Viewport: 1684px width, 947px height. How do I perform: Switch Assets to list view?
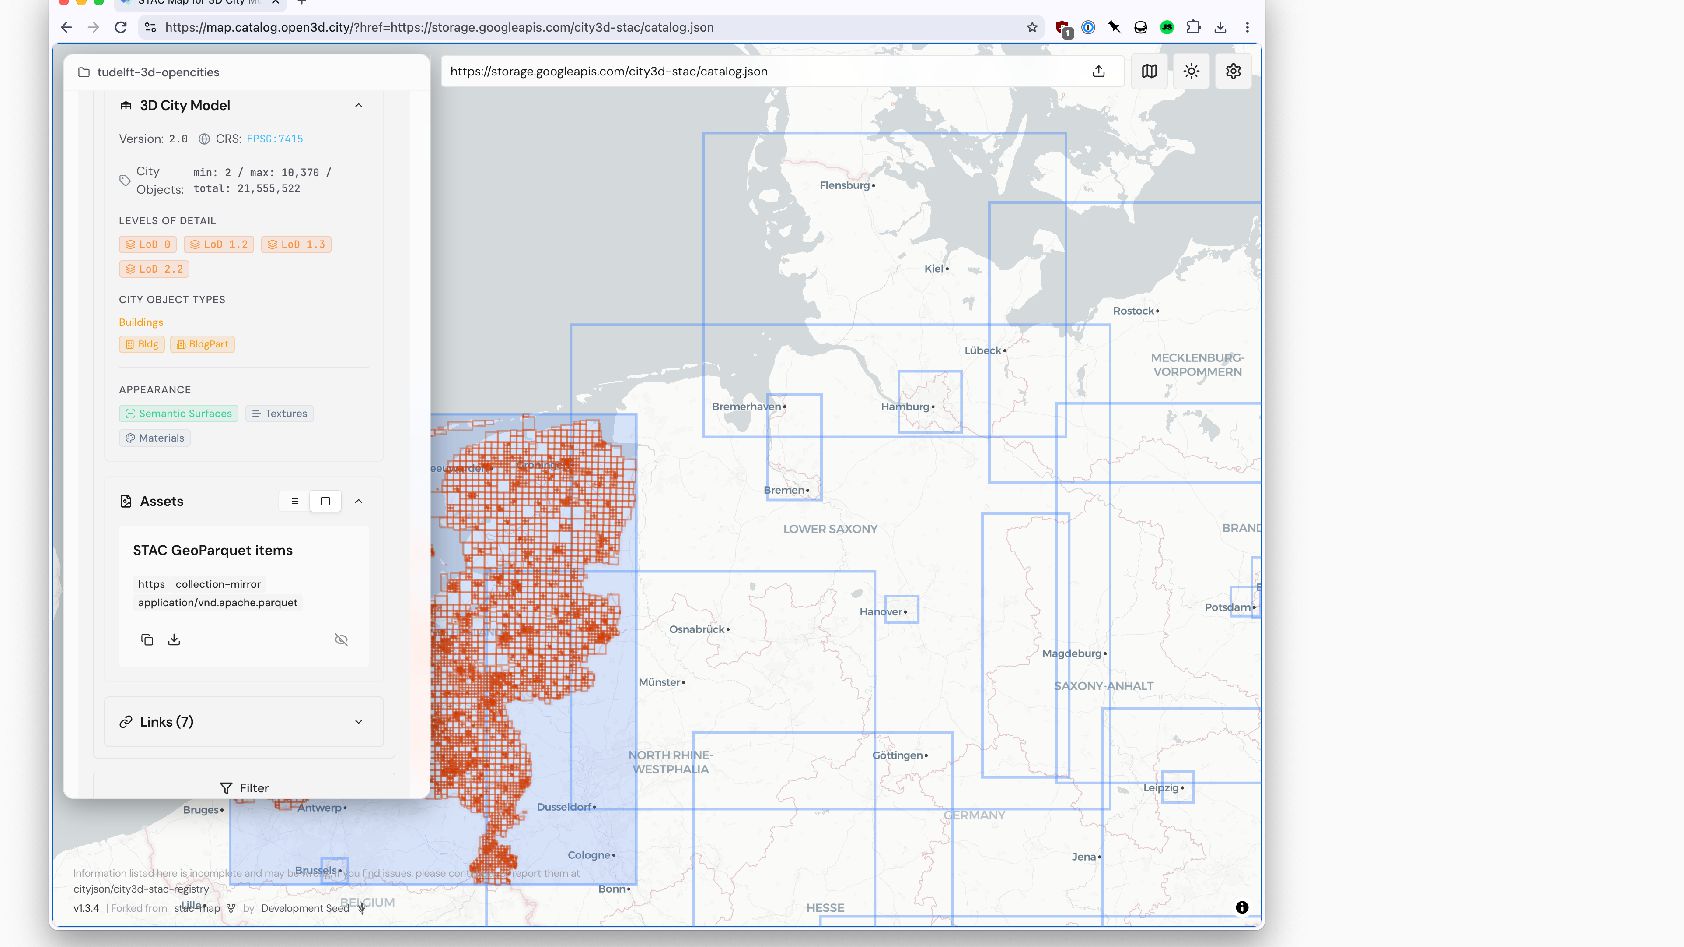coord(294,501)
